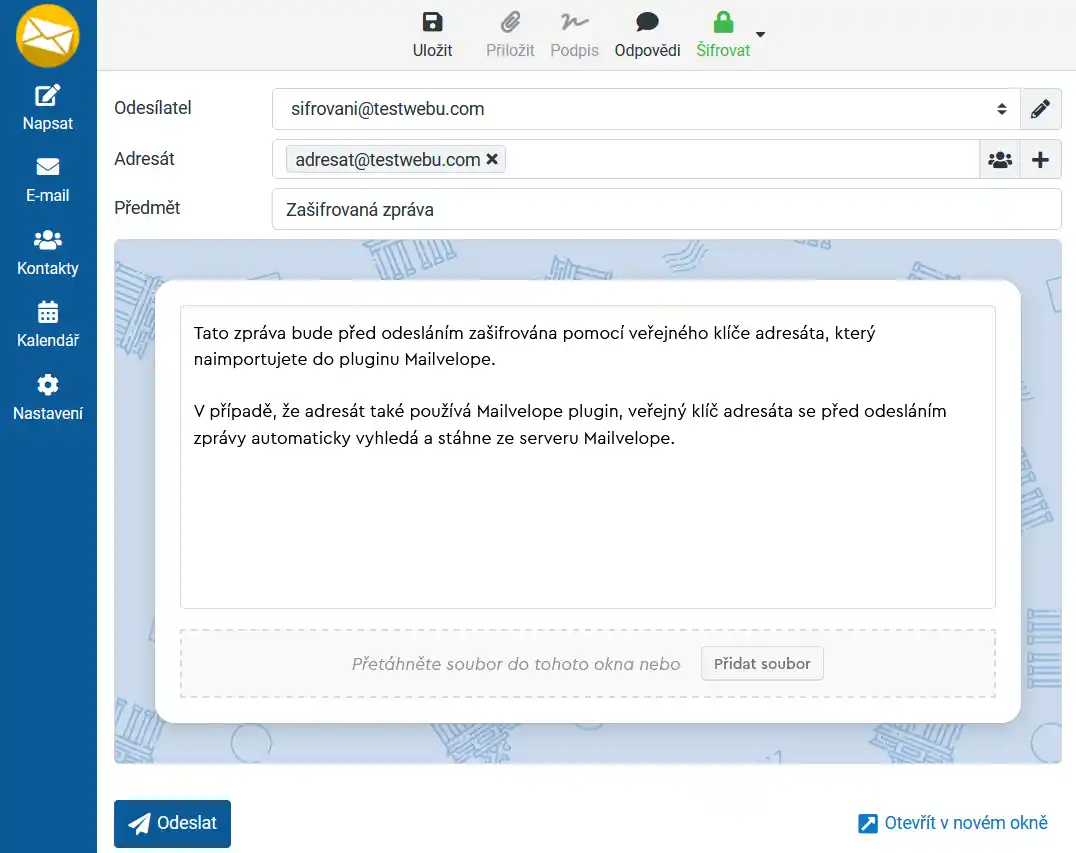This screenshot has height=853, width=1076.
Task: Click the yellow envelope logo
Action: pyautogui.click(x=47, y=36)
